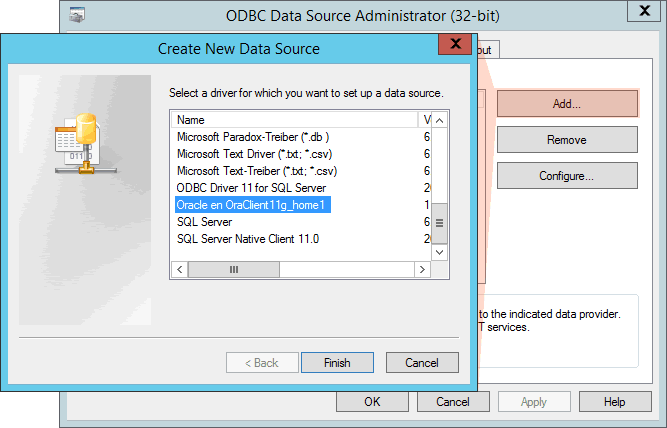Image resolution: width=667 pixels, height=428 pixels.
Task: Click the Configure... button in ODBC Administrator
Action: coord(567,176)
